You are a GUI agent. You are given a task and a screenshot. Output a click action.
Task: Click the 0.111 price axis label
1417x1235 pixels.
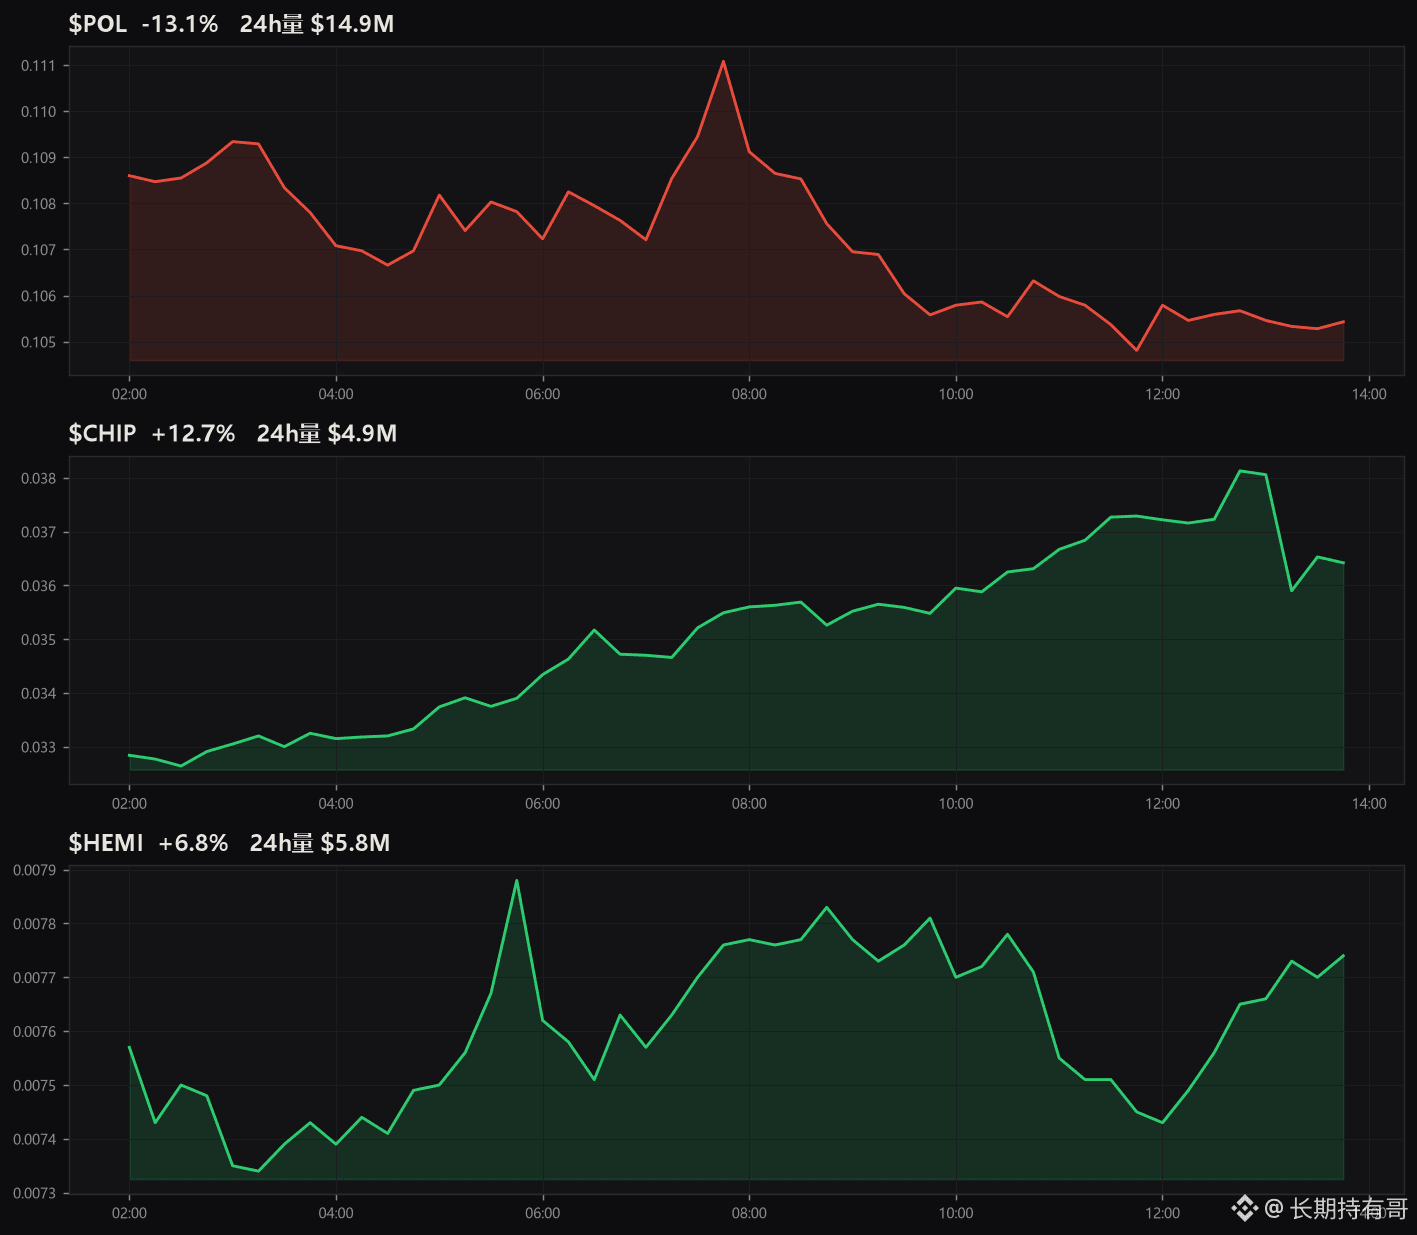38,66
